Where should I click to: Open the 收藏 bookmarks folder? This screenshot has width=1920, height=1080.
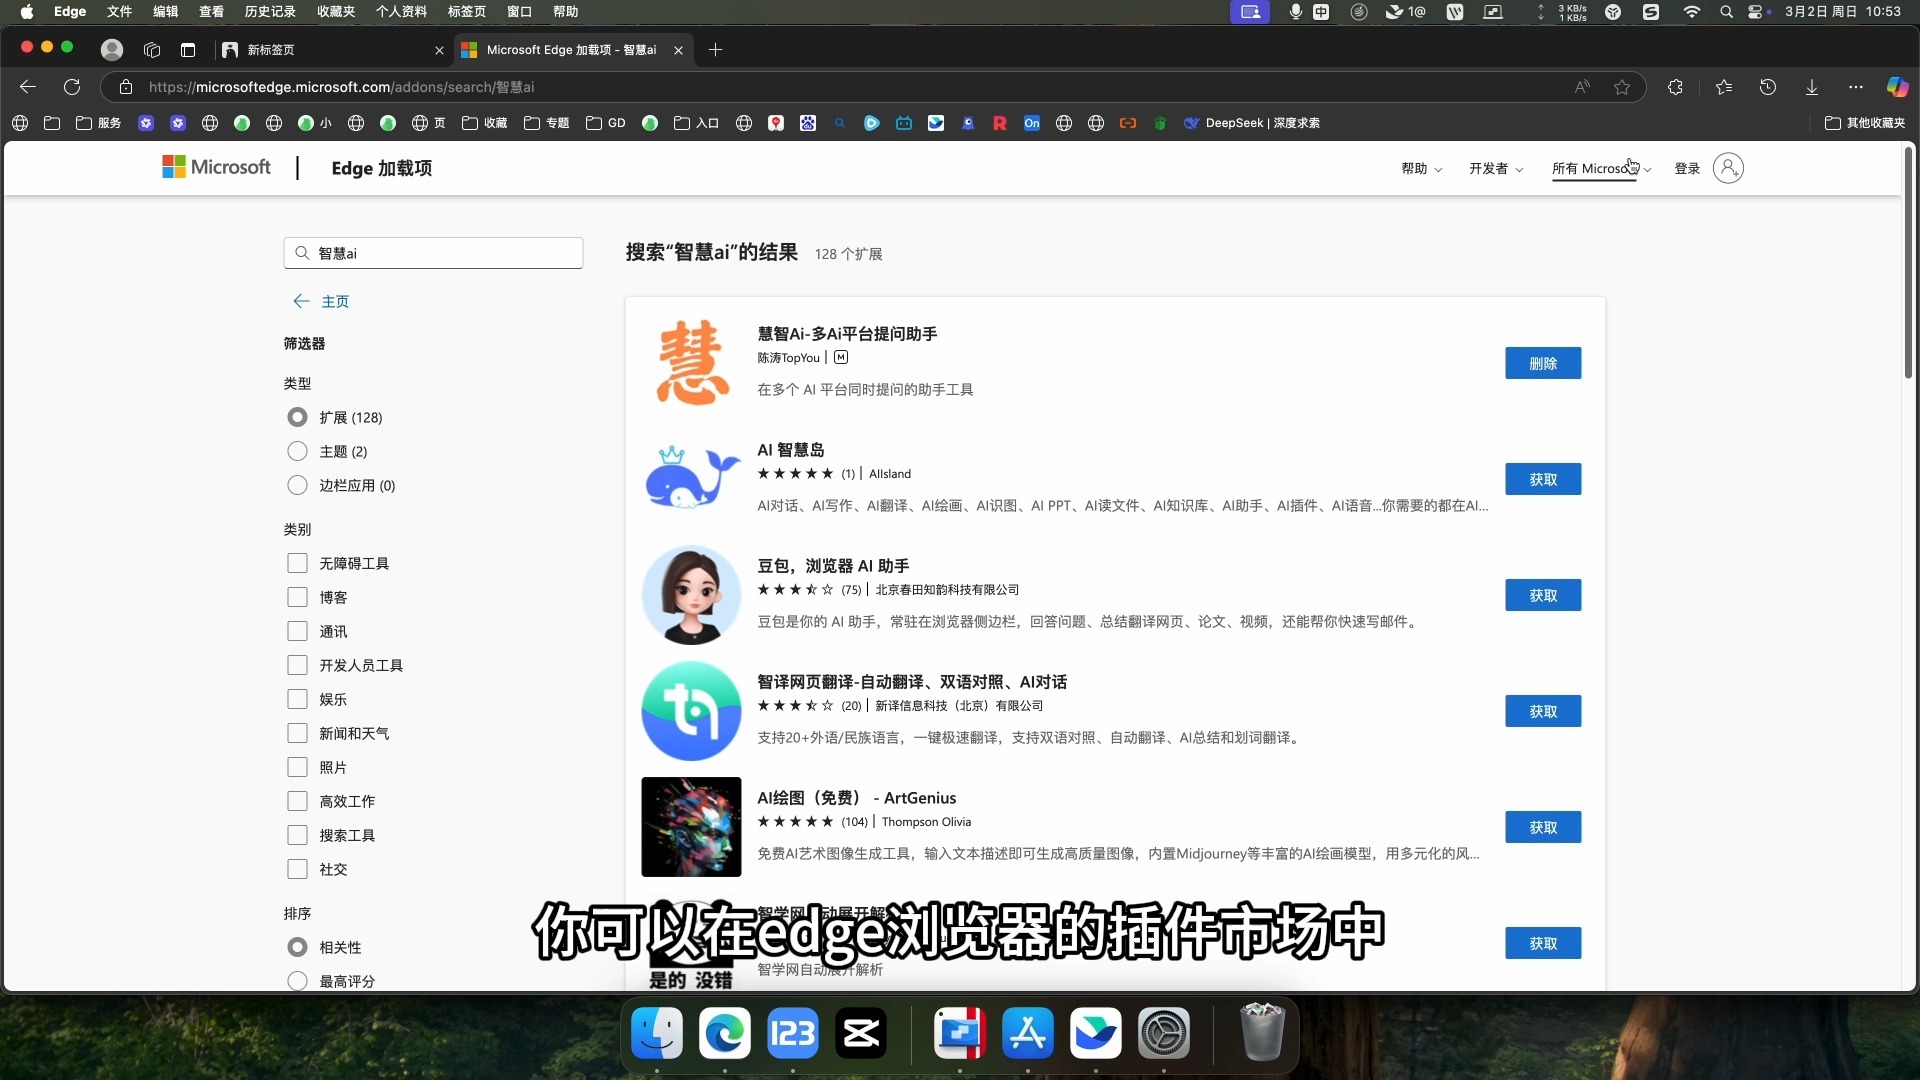(485, 123)
